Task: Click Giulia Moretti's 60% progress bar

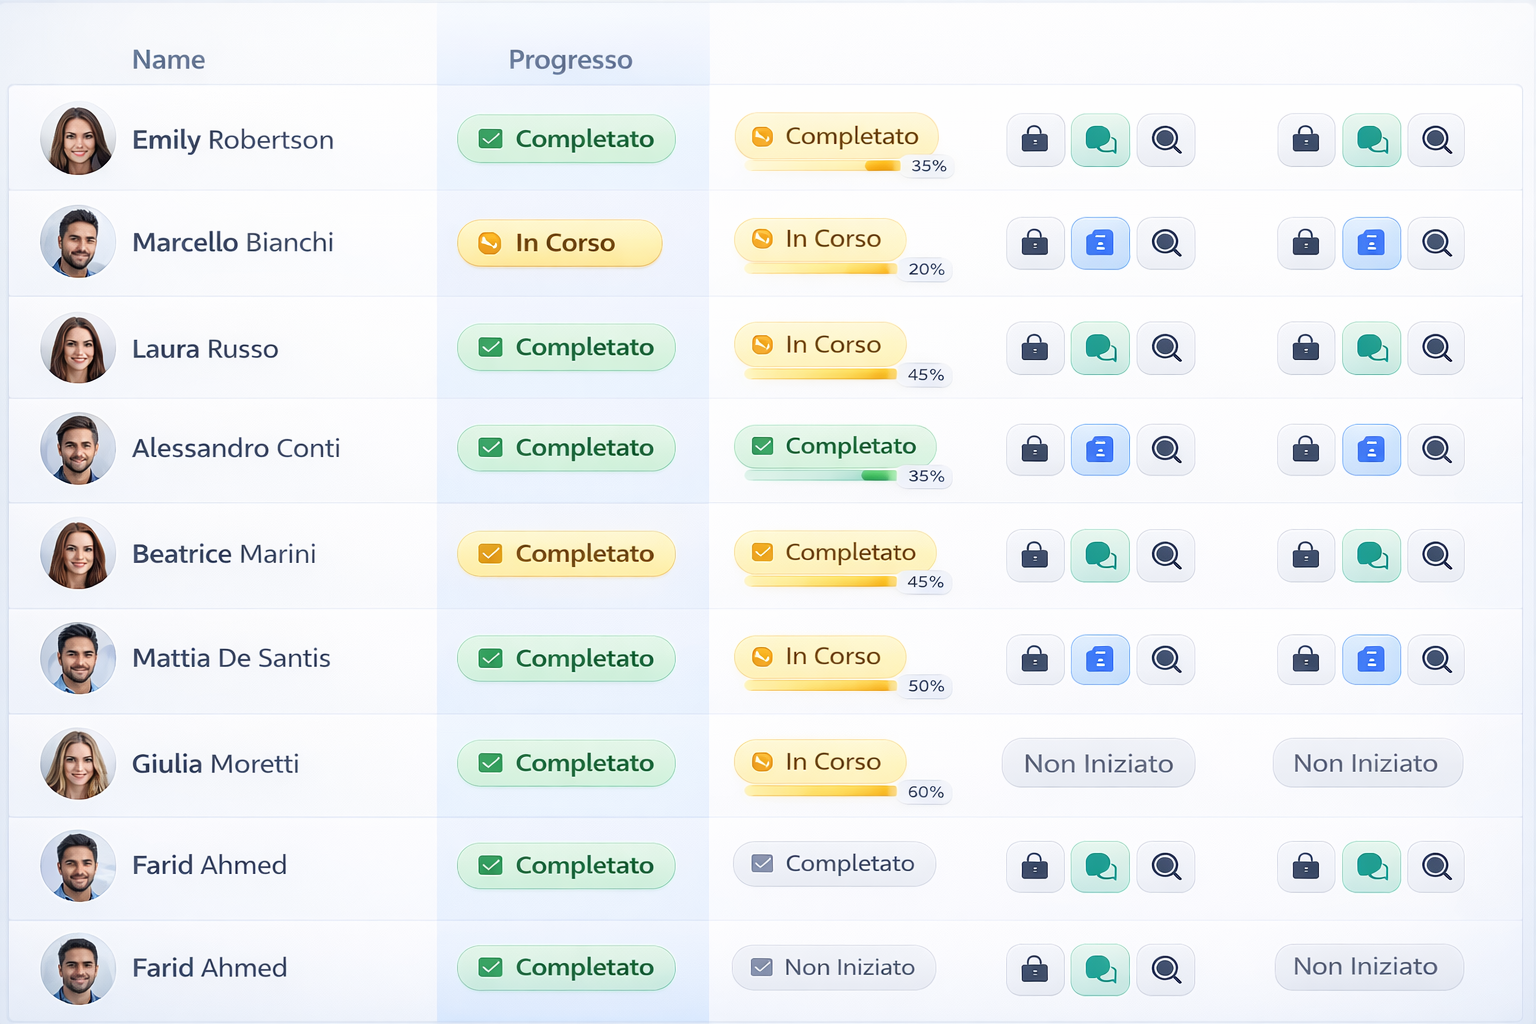Action: (x=820, y=791)
